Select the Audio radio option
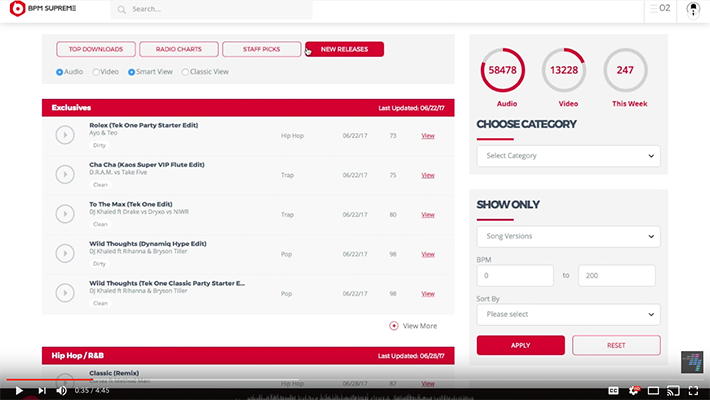Viewport: 710px width, 400px height. (x=59, y=72)
